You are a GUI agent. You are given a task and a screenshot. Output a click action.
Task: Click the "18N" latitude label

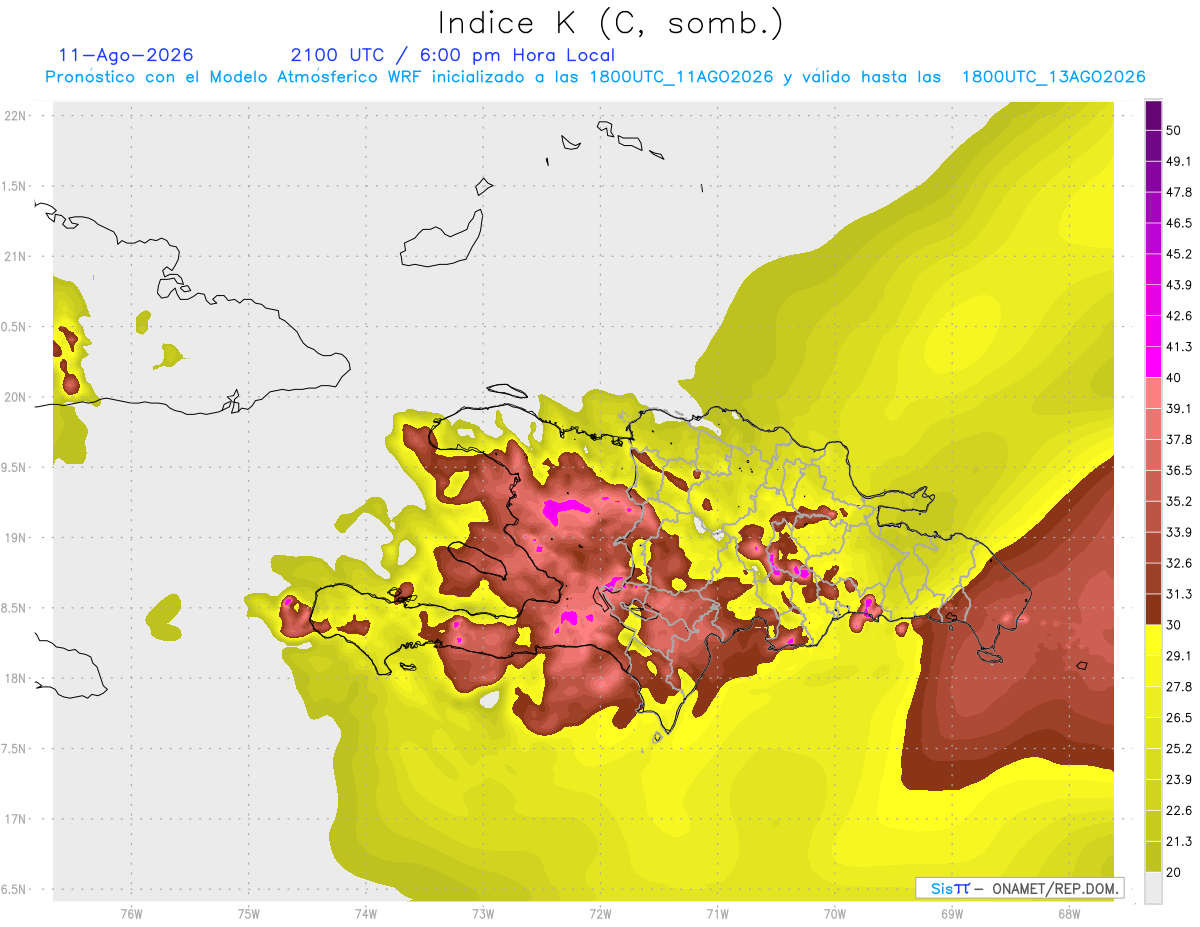[x=17, y=678]
